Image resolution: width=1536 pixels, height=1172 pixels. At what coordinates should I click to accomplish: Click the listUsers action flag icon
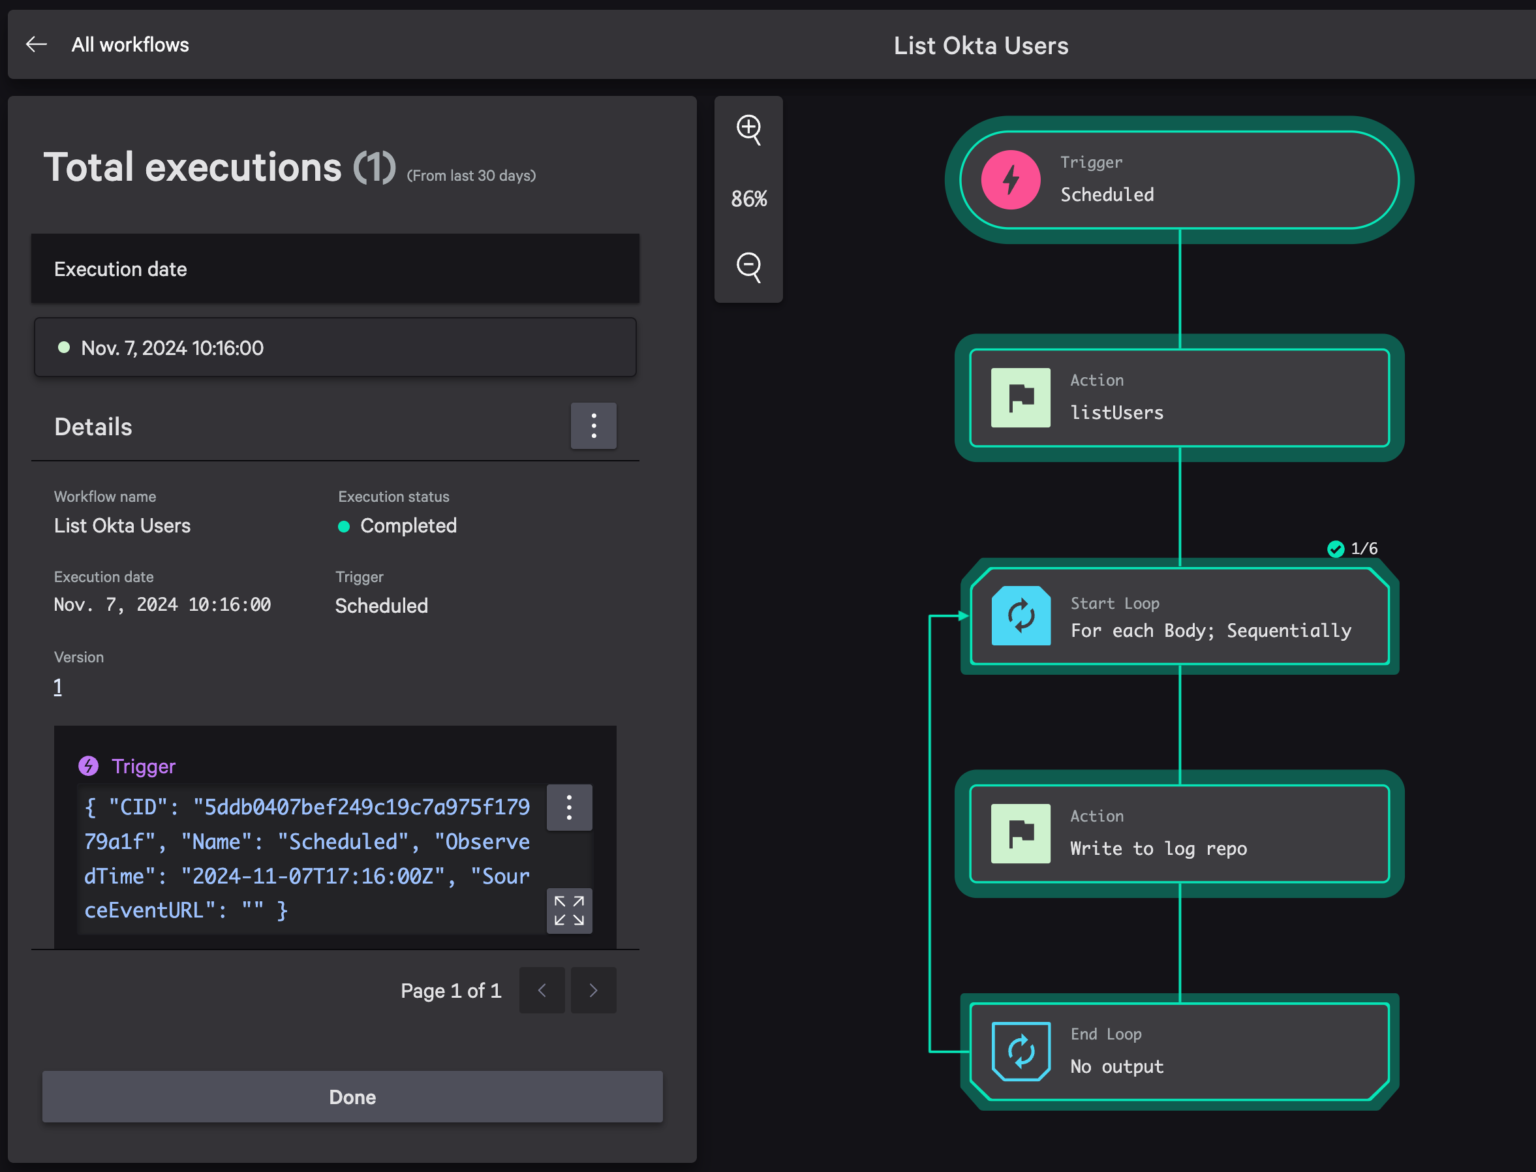pos(1020,398)
